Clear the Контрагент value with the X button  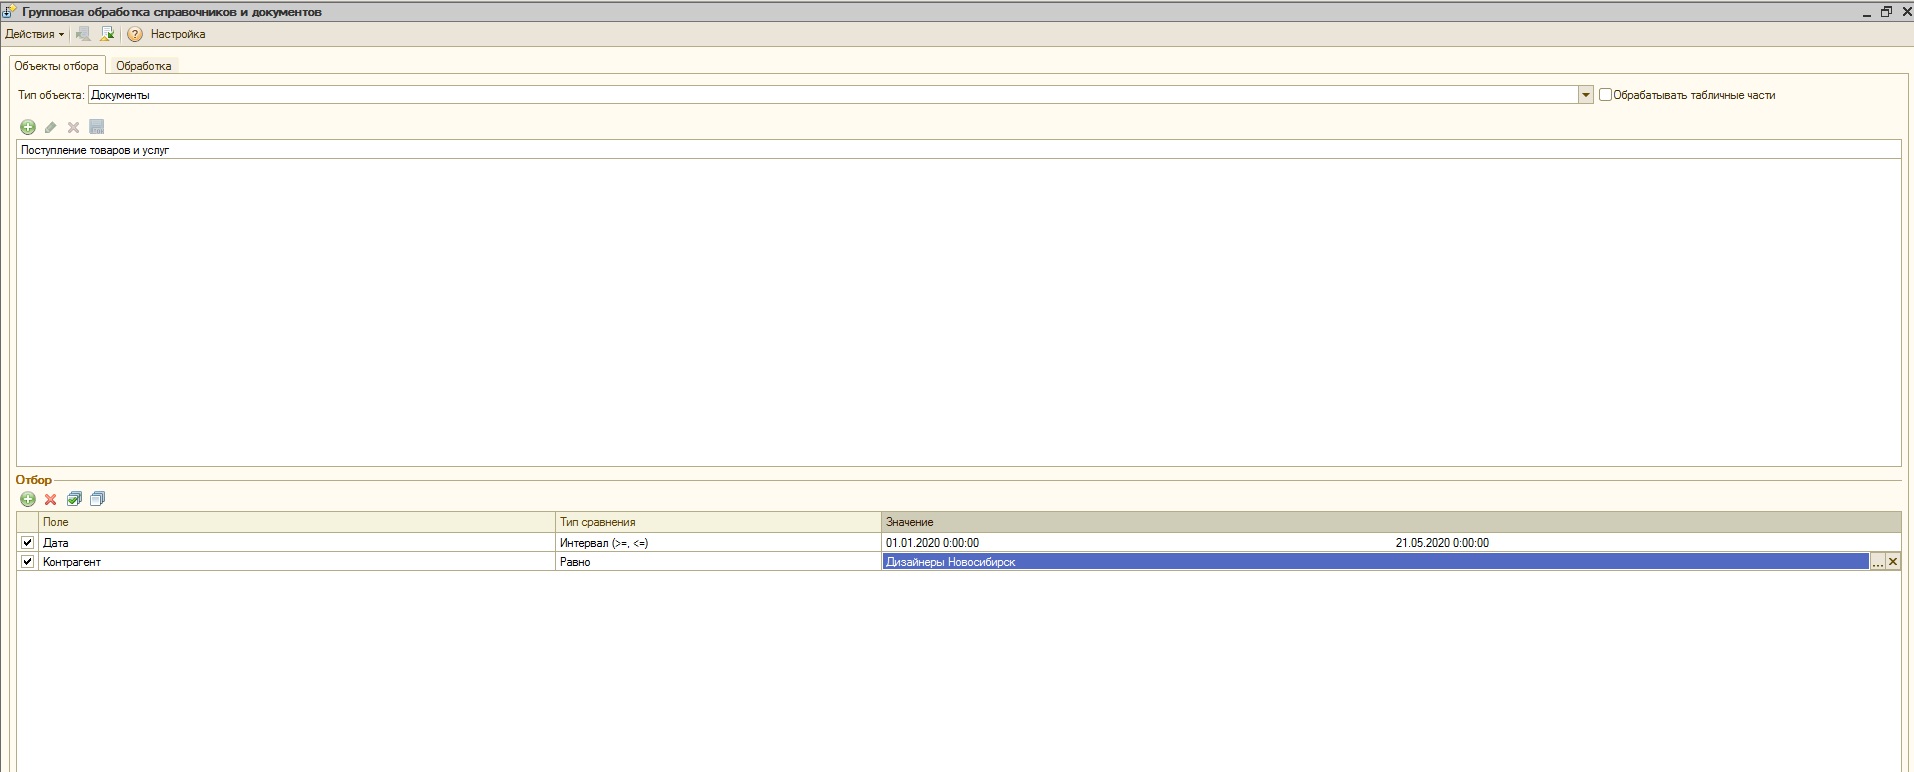[1893, 562]
